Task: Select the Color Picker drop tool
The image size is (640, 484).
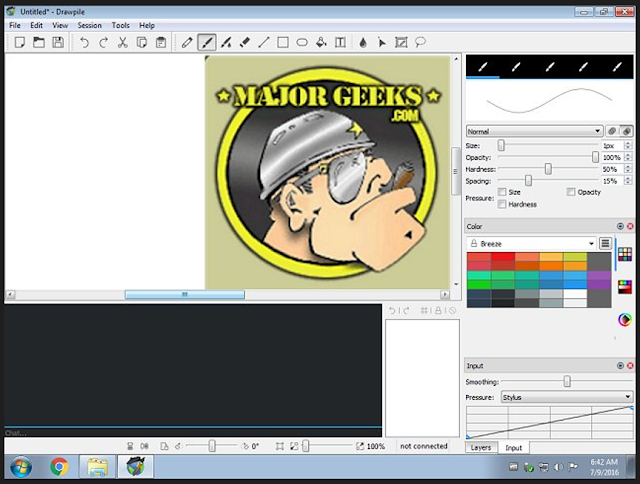Action: click(x=363, y=42)
